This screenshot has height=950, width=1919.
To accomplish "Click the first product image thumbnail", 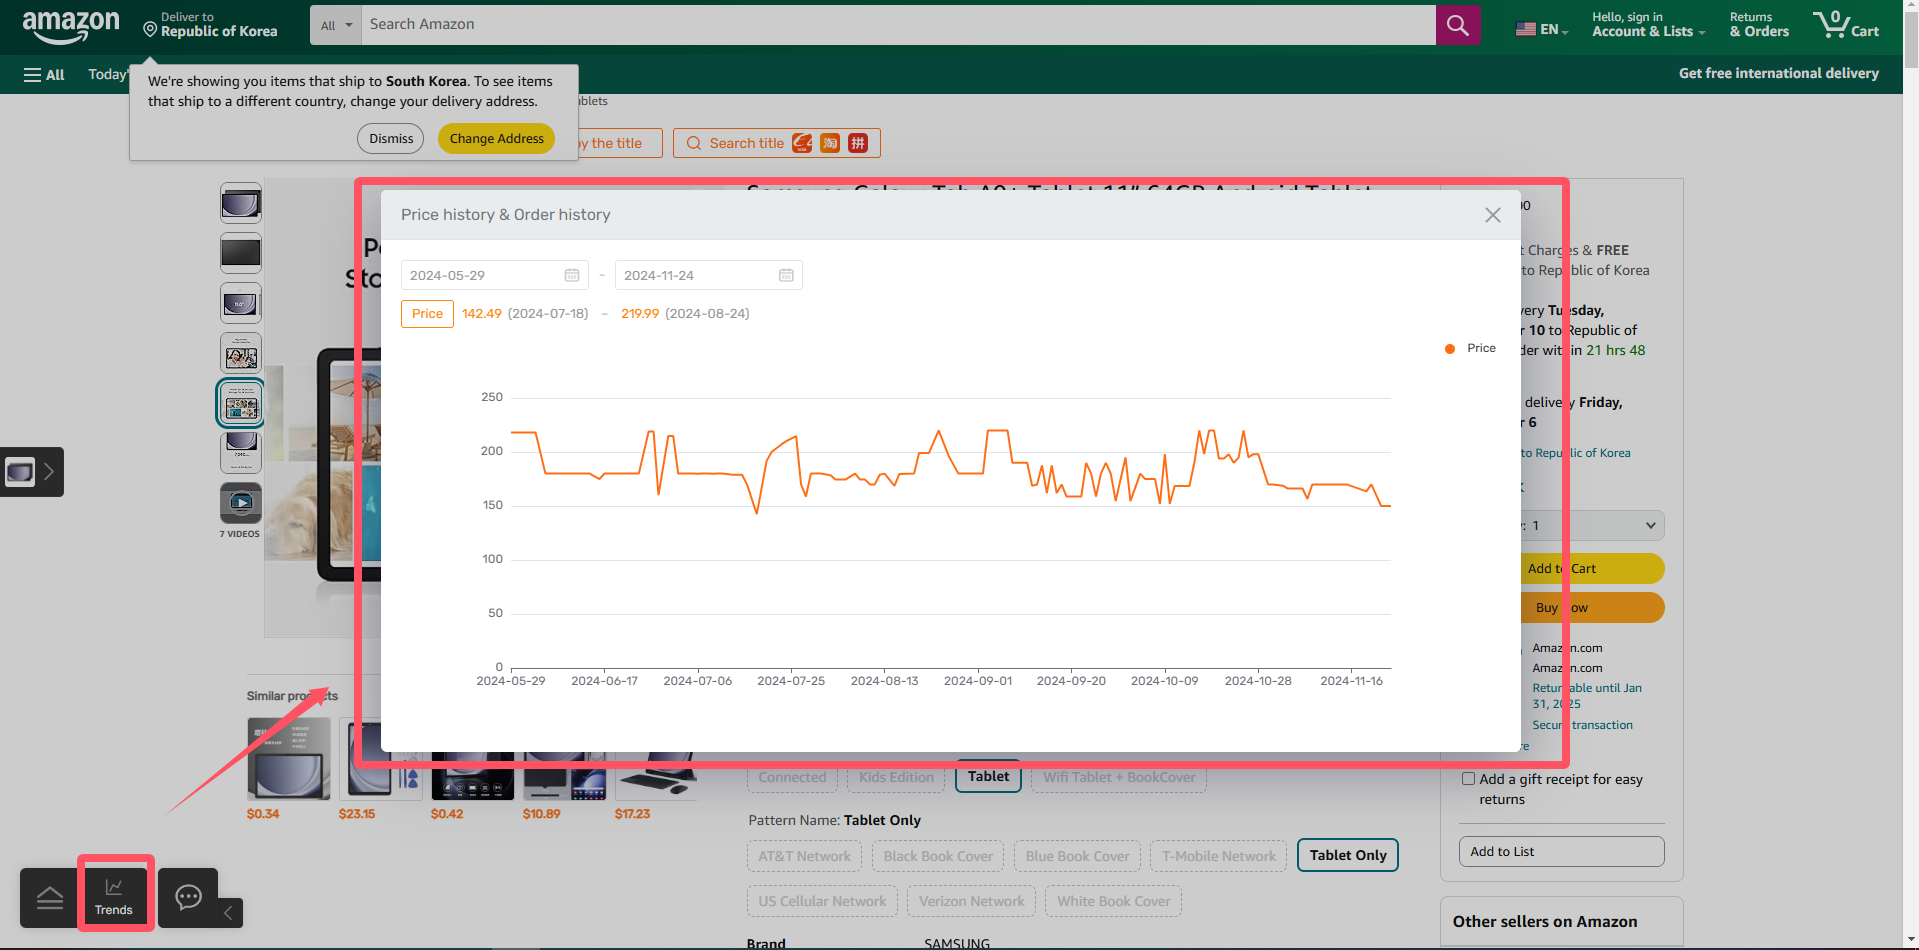I will coord(241,203).
